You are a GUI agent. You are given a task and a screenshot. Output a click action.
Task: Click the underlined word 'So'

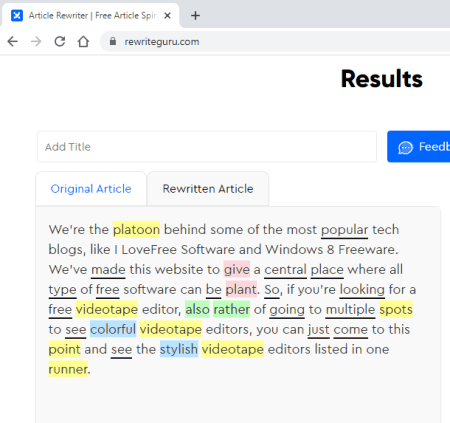(x=272, y=290)
